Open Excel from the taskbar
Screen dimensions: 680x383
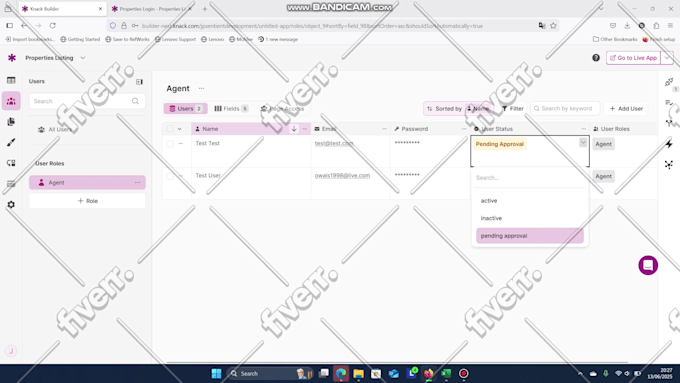(446, 373)
